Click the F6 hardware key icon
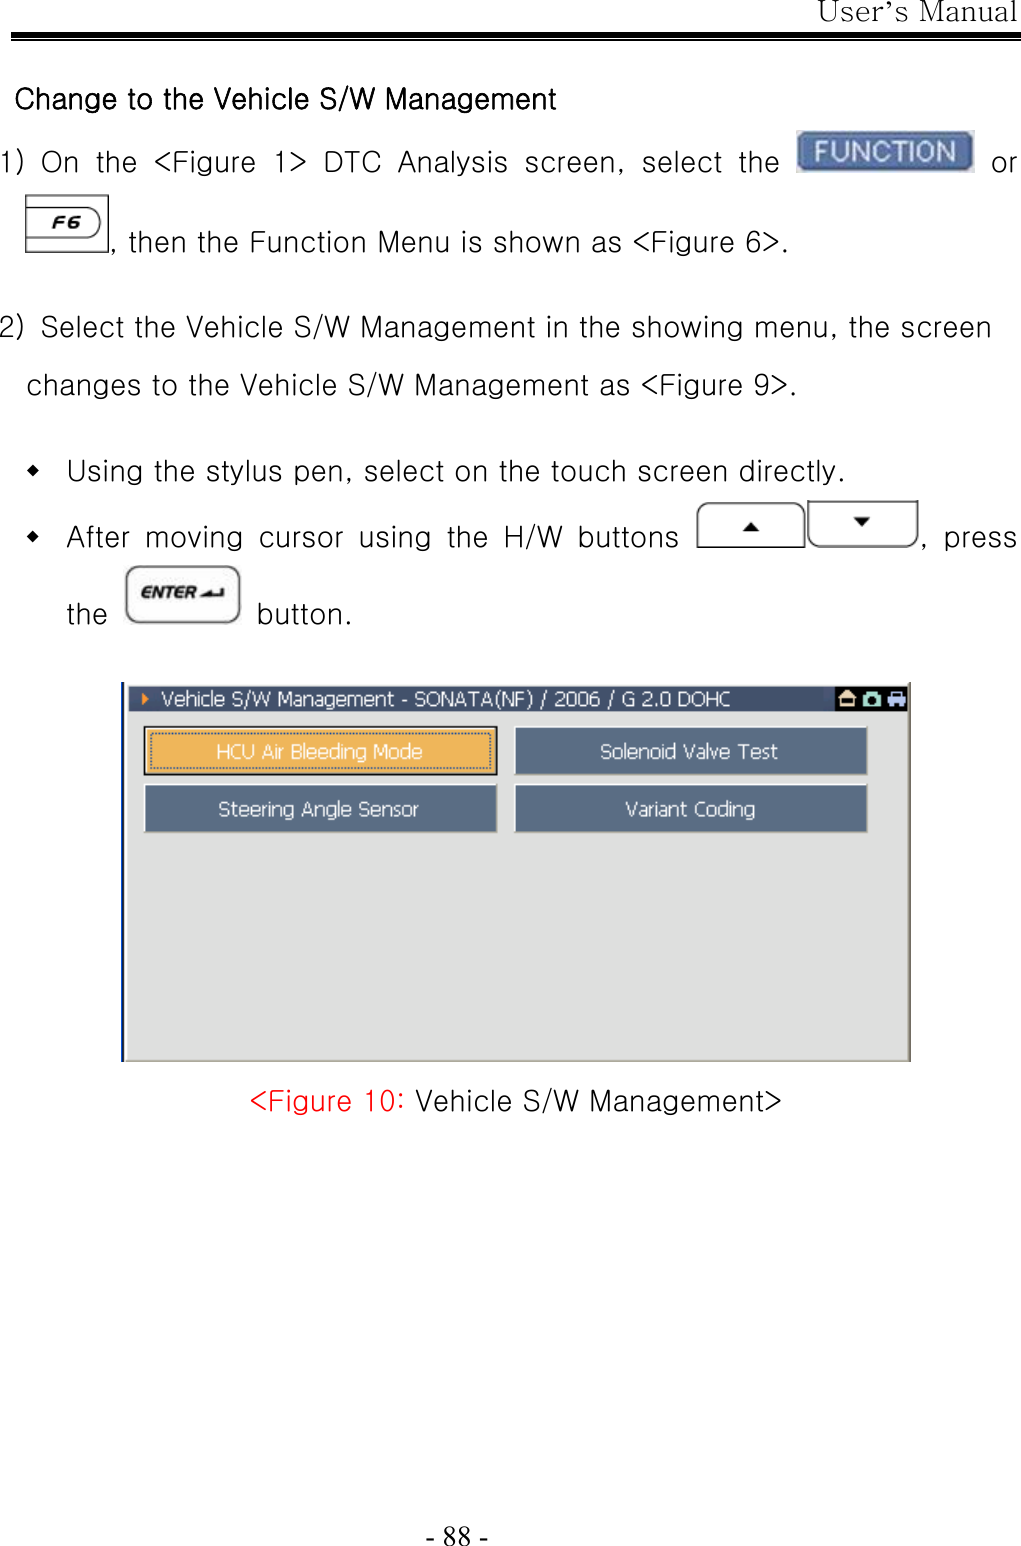 pos(66,223)
